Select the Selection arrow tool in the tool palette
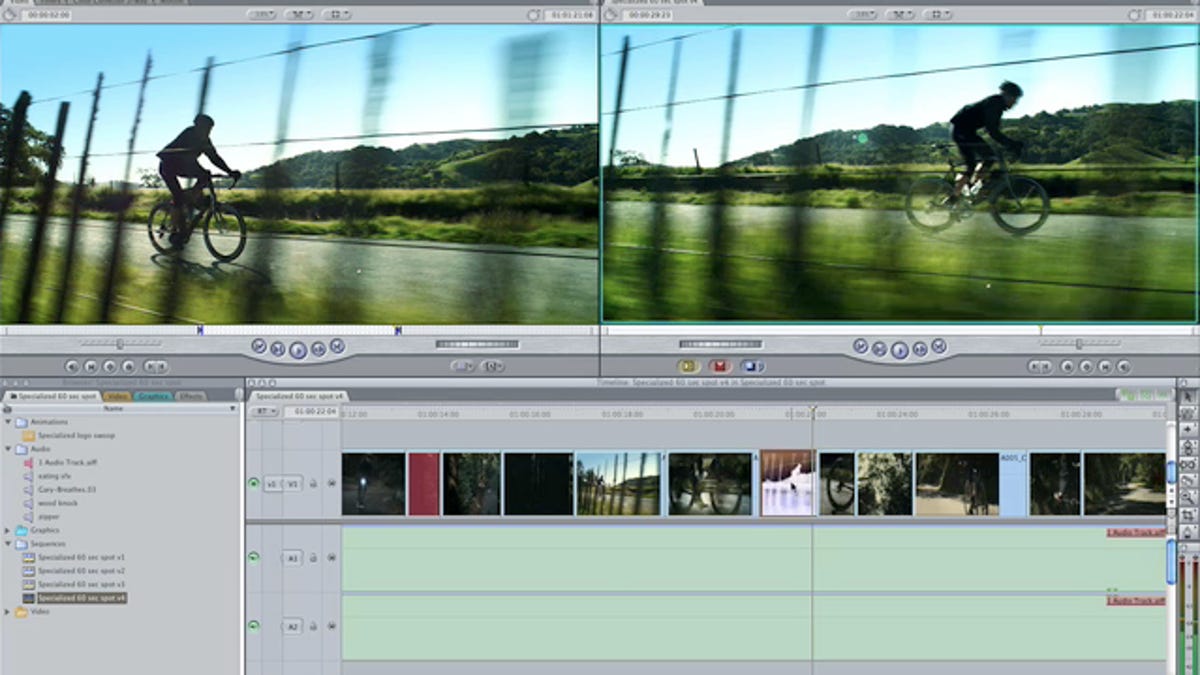This screenshot has width=1200, height=675. tap(1188, 397)
